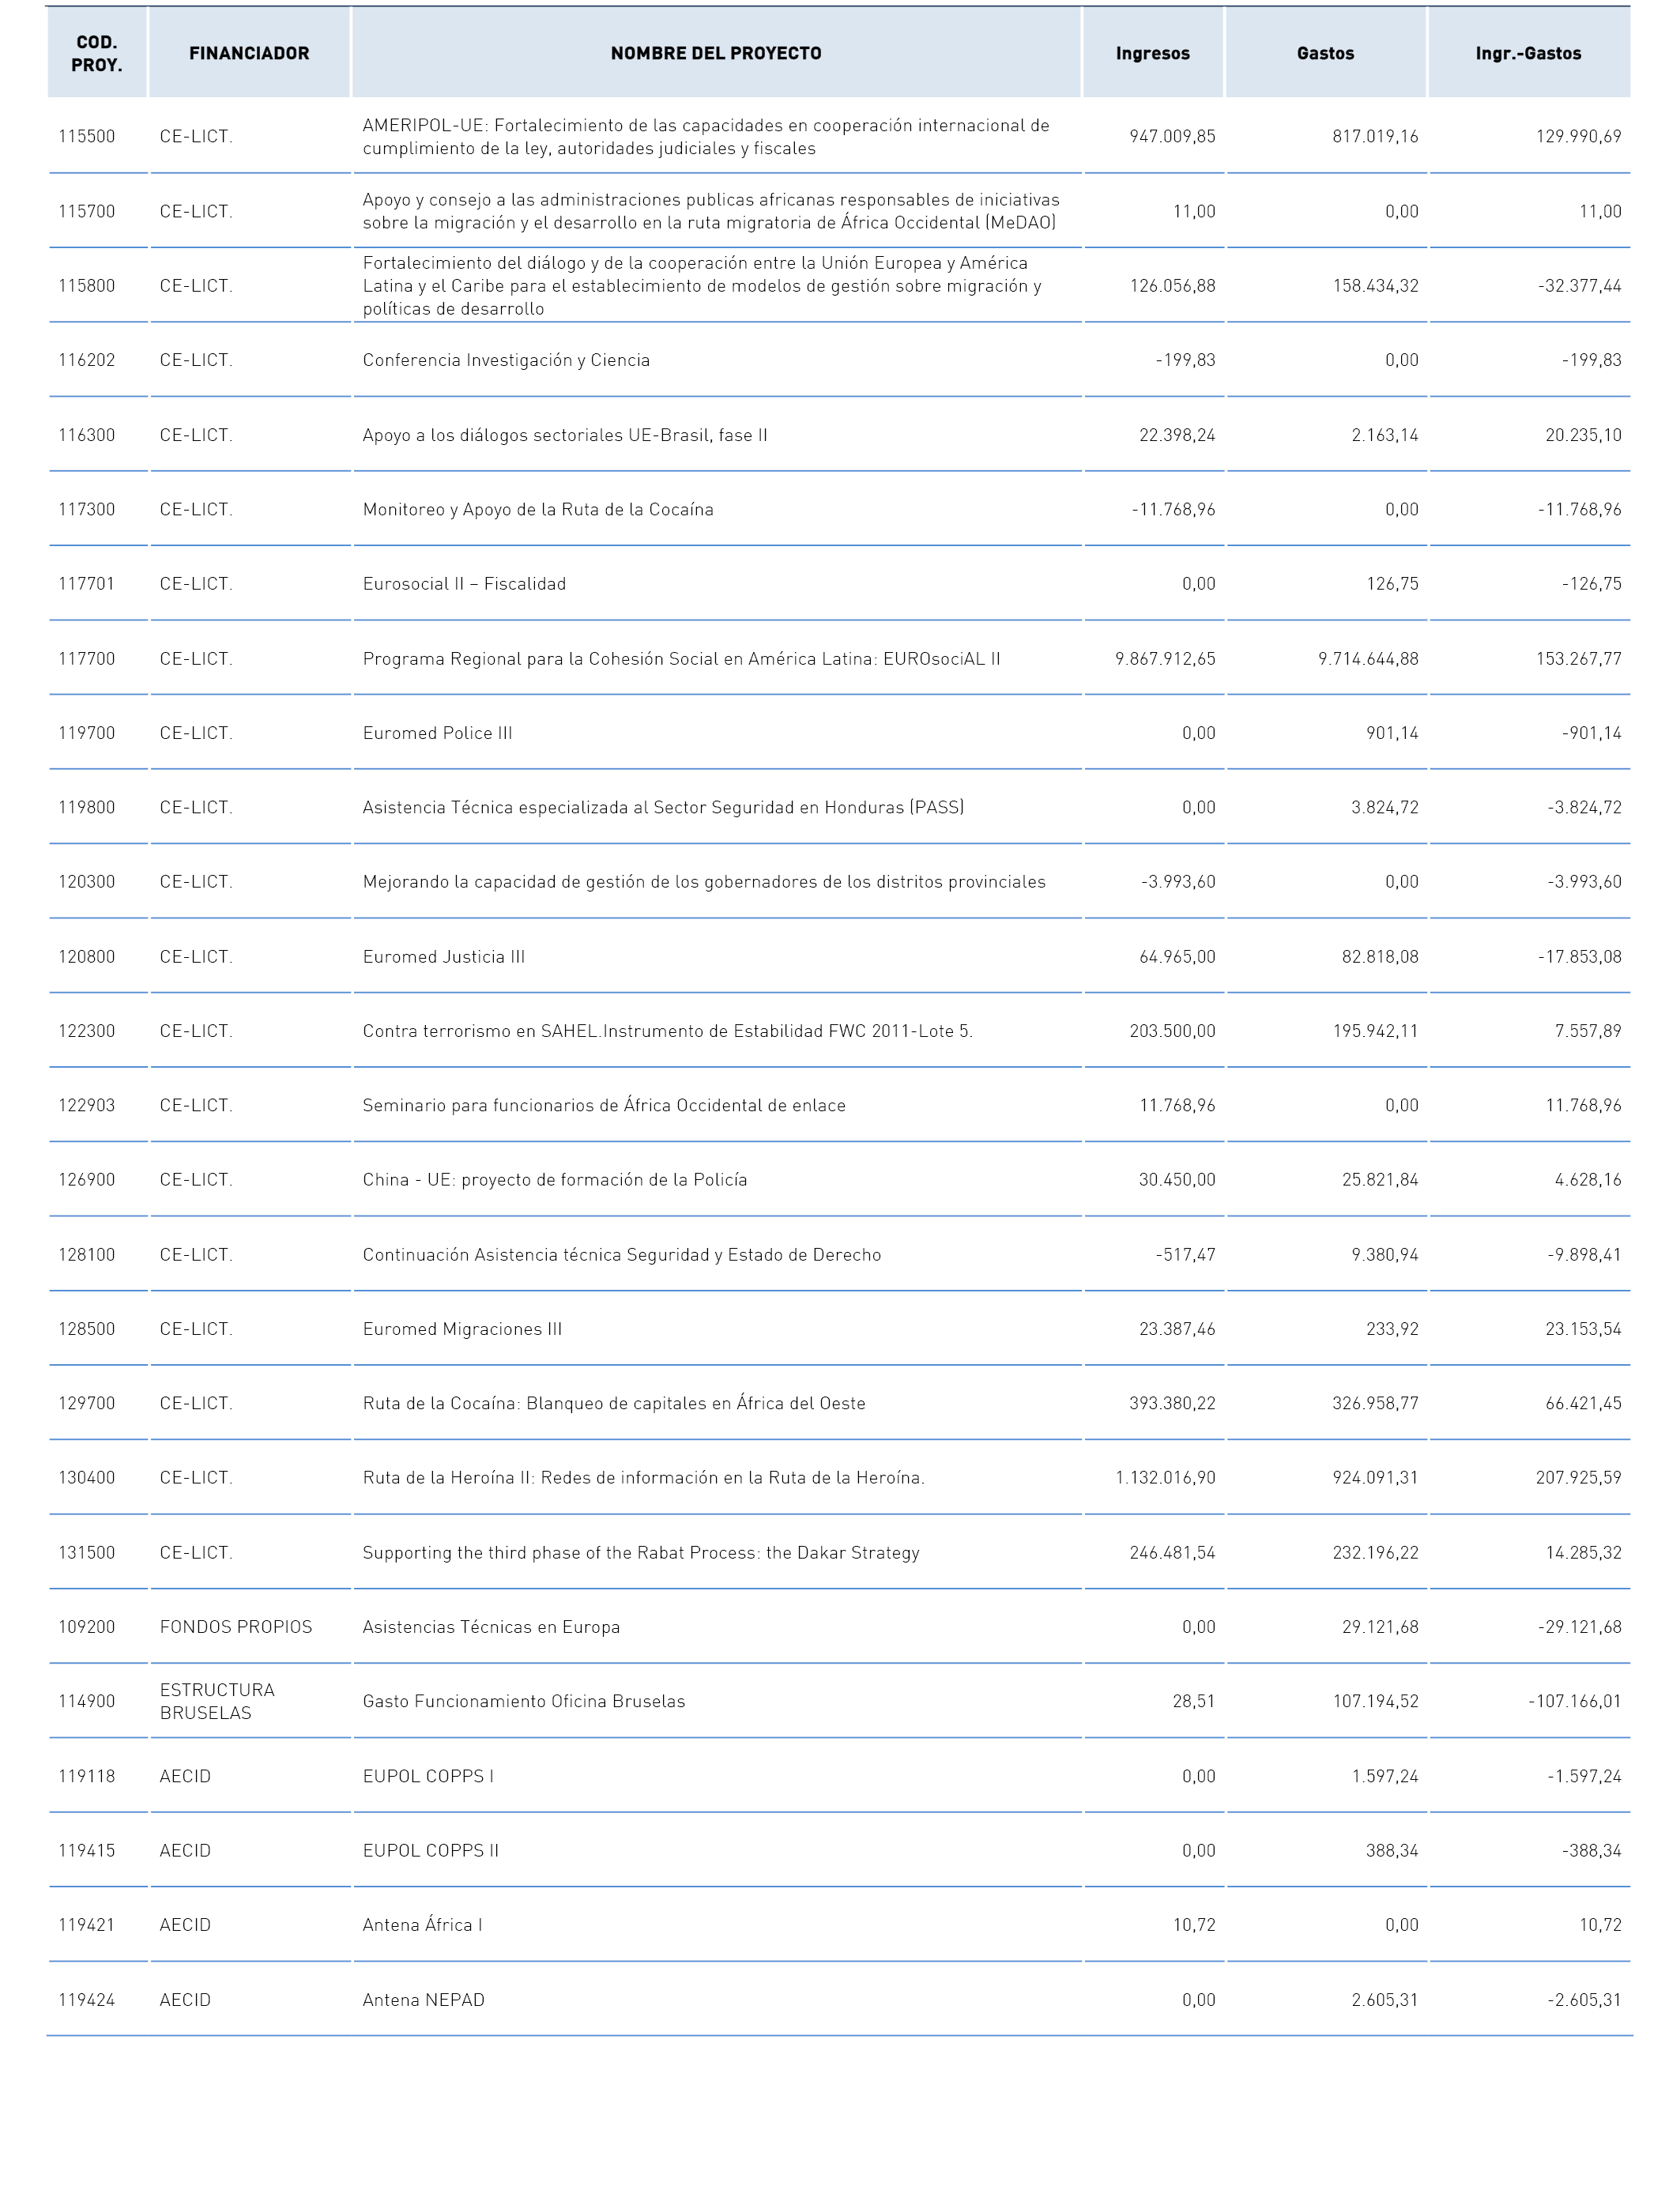Image resolution: width=1680 pixels, height=2194 pixels.
Task: Select Euromed Police III project name
Action: 437,733
